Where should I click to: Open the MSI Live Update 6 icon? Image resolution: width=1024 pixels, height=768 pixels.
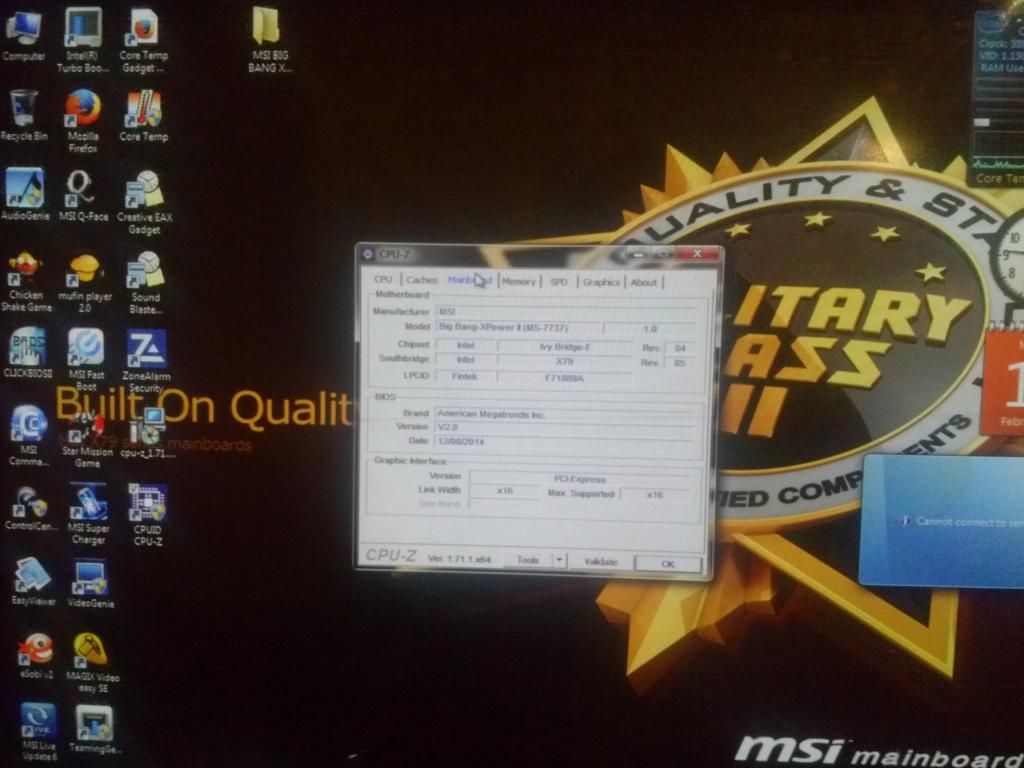(39, 732)
